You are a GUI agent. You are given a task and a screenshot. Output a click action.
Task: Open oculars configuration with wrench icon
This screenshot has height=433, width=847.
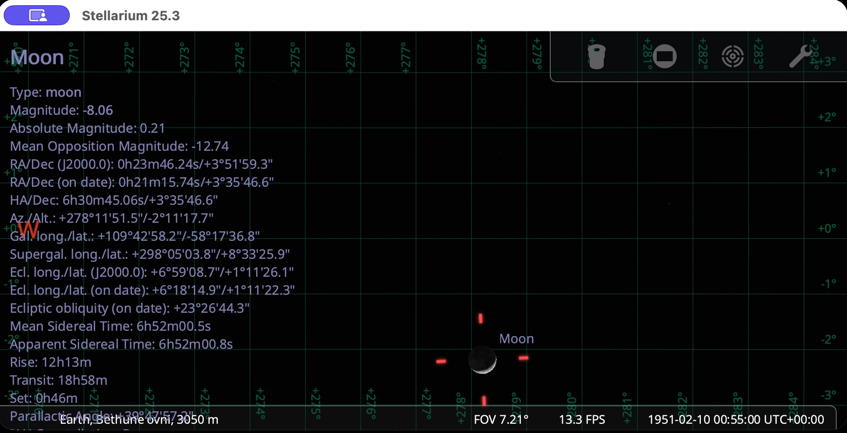click(x=801, y=56)
